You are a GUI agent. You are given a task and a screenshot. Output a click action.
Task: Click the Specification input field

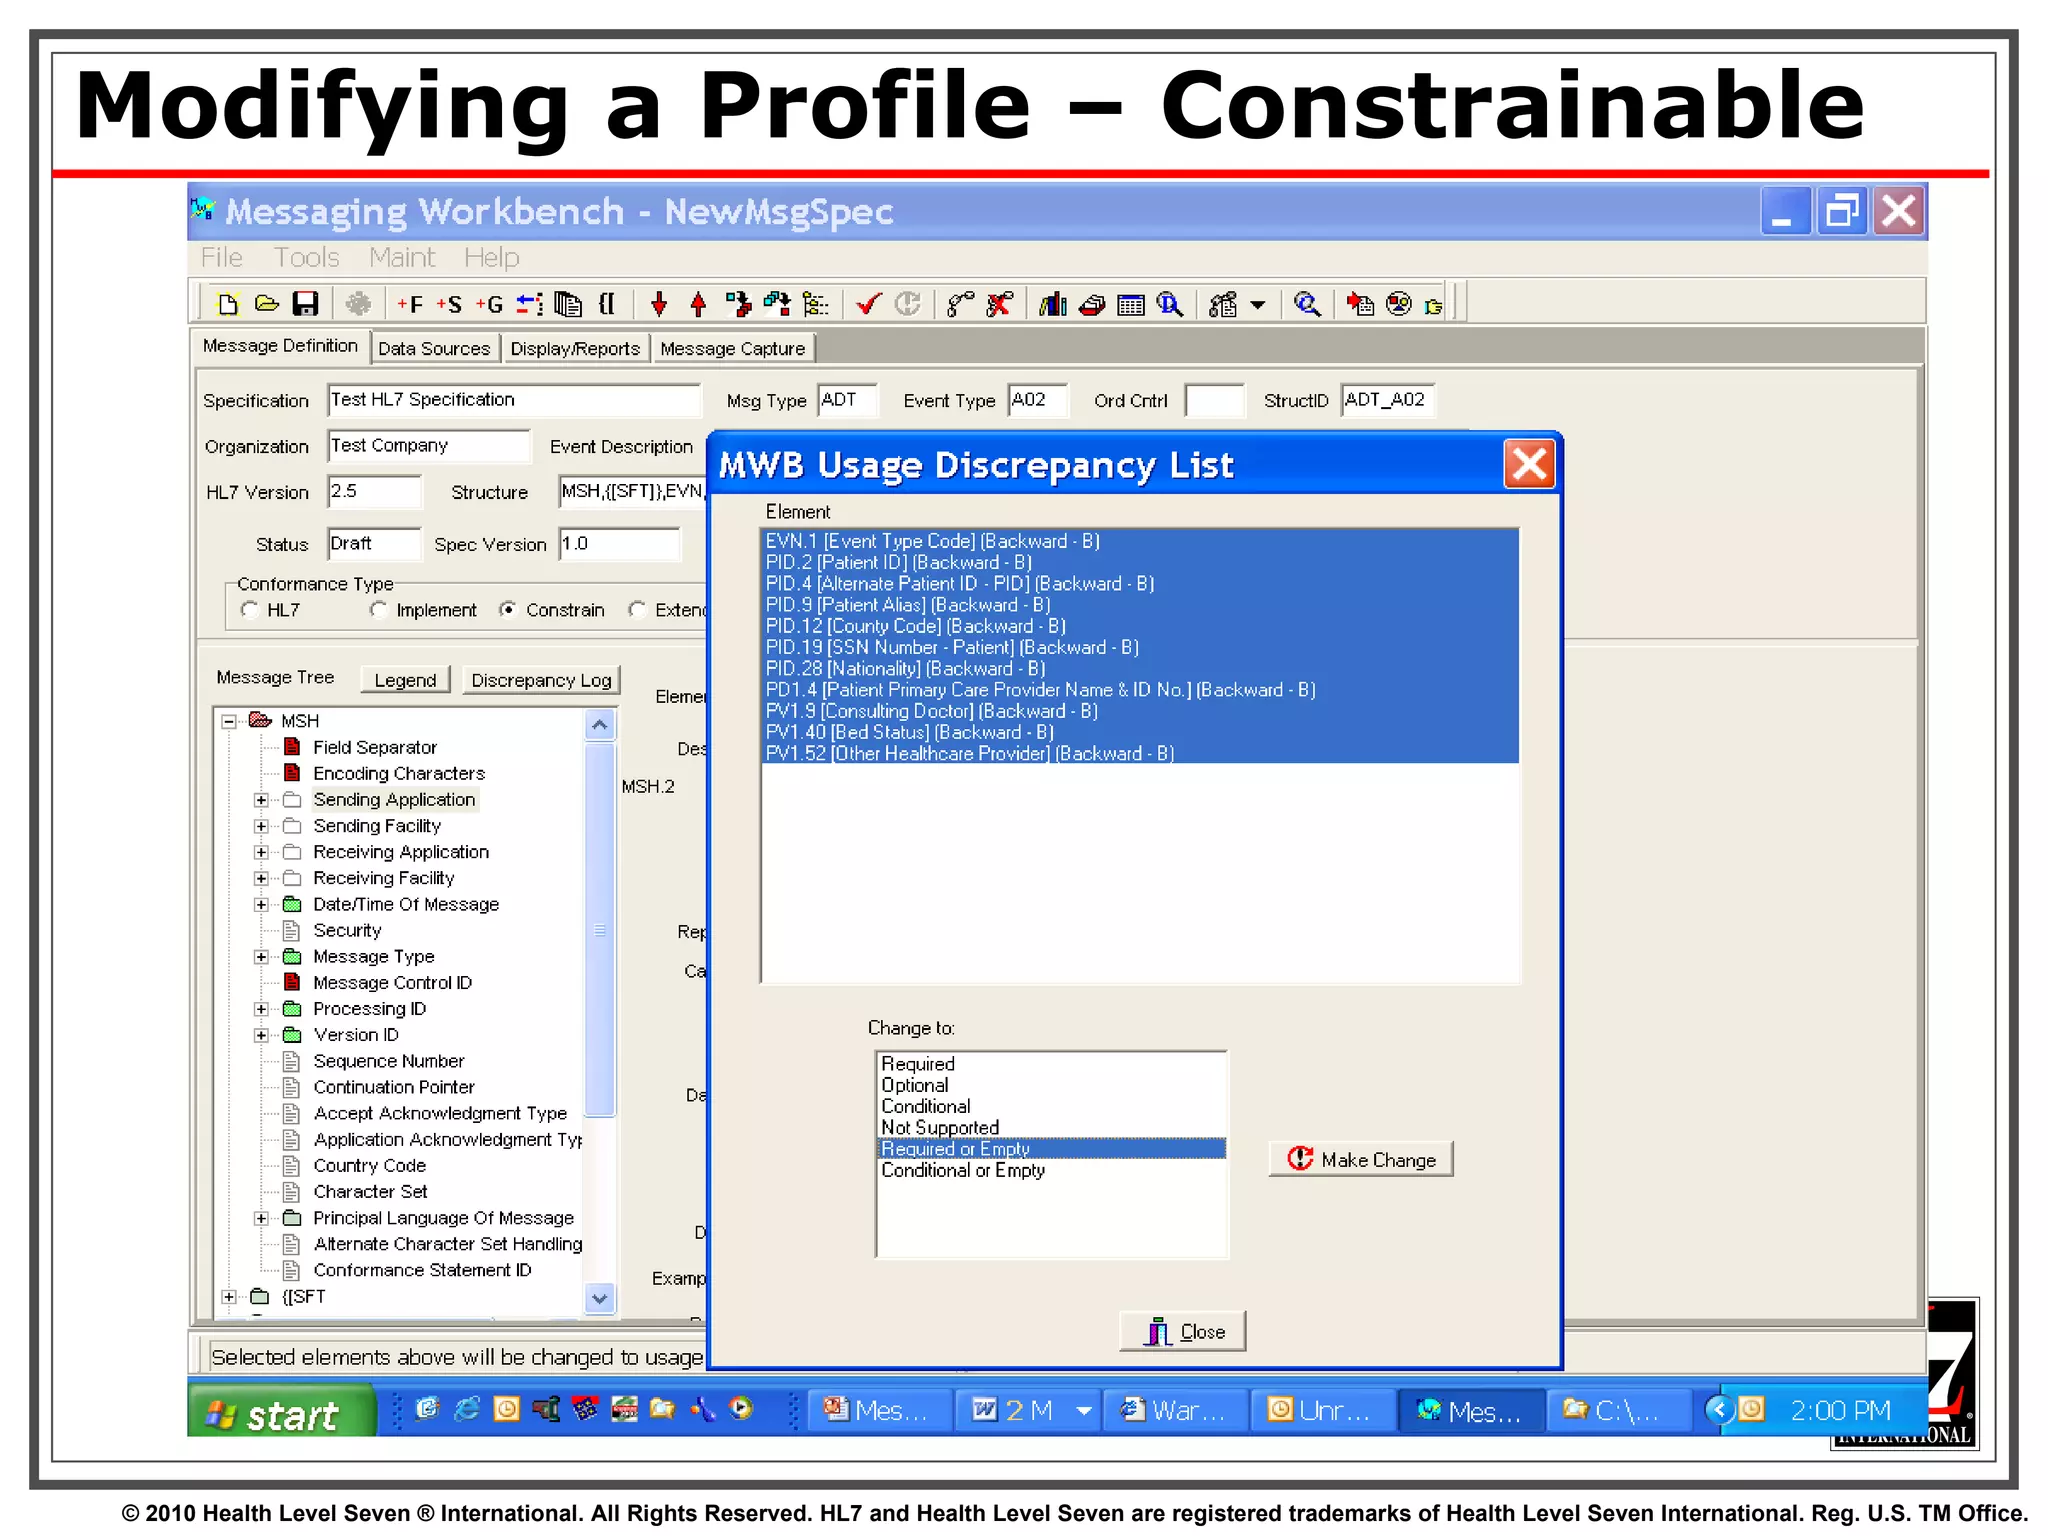click(x=514, y=400)
